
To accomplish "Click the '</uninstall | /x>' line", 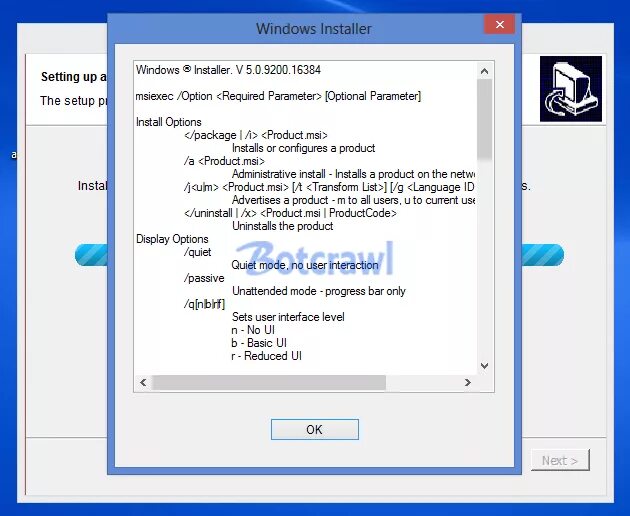I will [290, 213].
